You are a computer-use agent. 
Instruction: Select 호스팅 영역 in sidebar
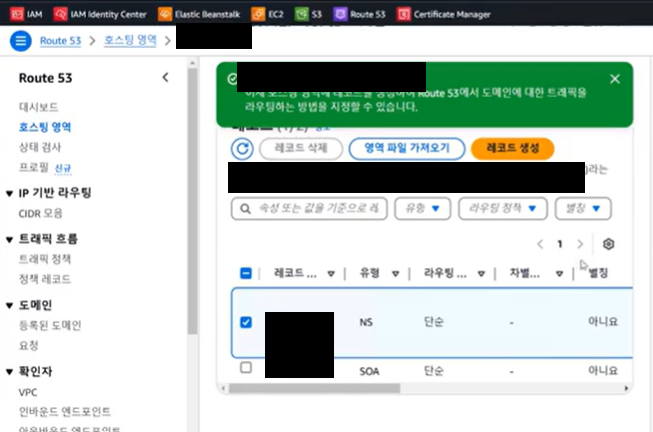pos(45,127)
